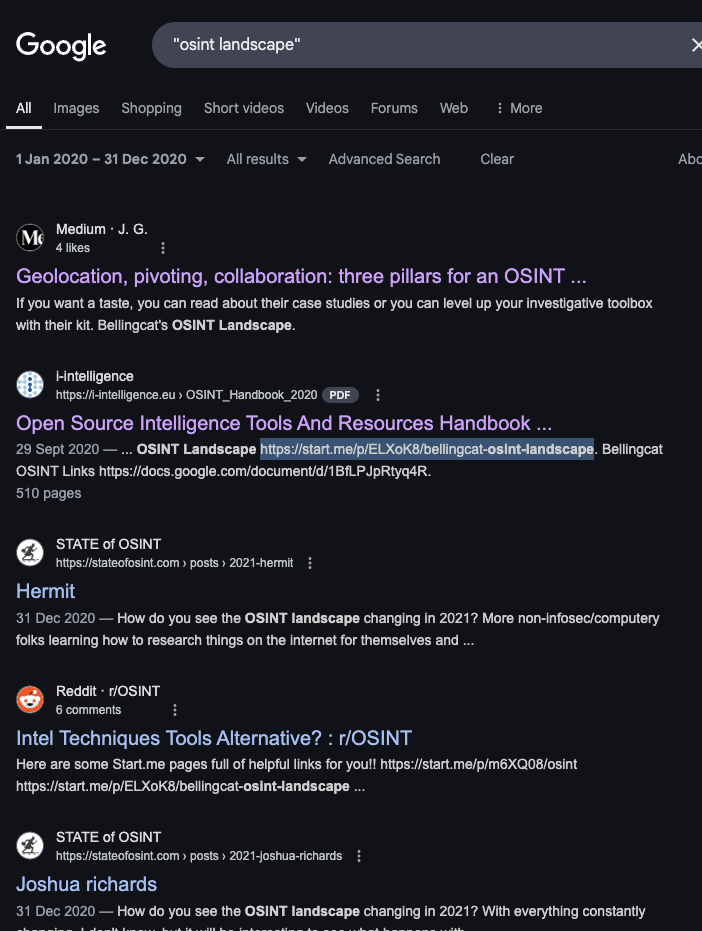Open the All results dropdown
The width and height of the screenshot is (702, 931).
click(266, 159)
